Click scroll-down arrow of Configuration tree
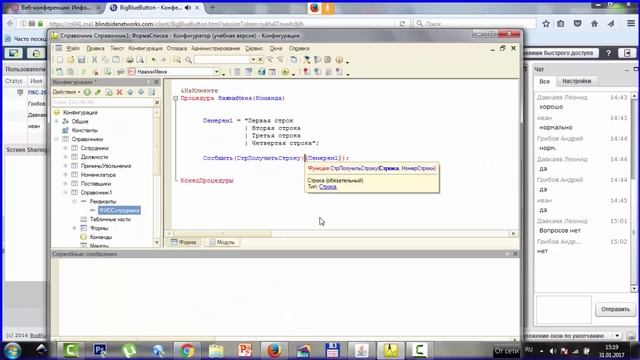Image resolution: width=640 pixels, height=360 pixels. coord(157,242)
